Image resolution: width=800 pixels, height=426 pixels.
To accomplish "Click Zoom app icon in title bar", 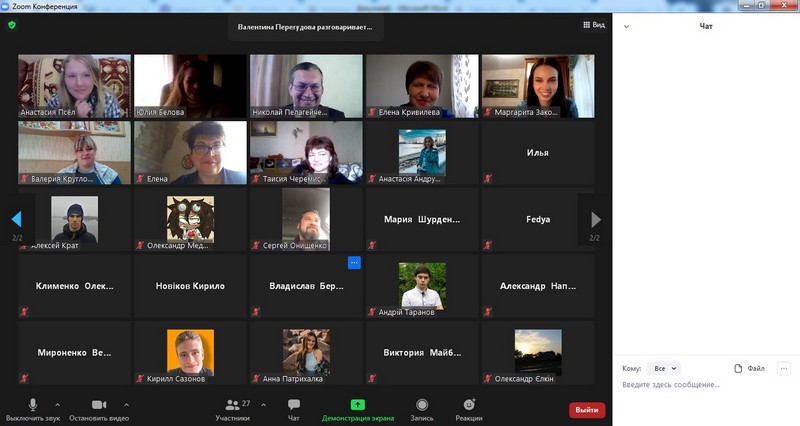I will (6, 6).
